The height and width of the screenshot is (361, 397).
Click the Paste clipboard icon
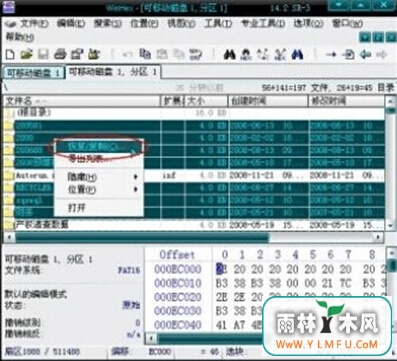click(179, 54)
